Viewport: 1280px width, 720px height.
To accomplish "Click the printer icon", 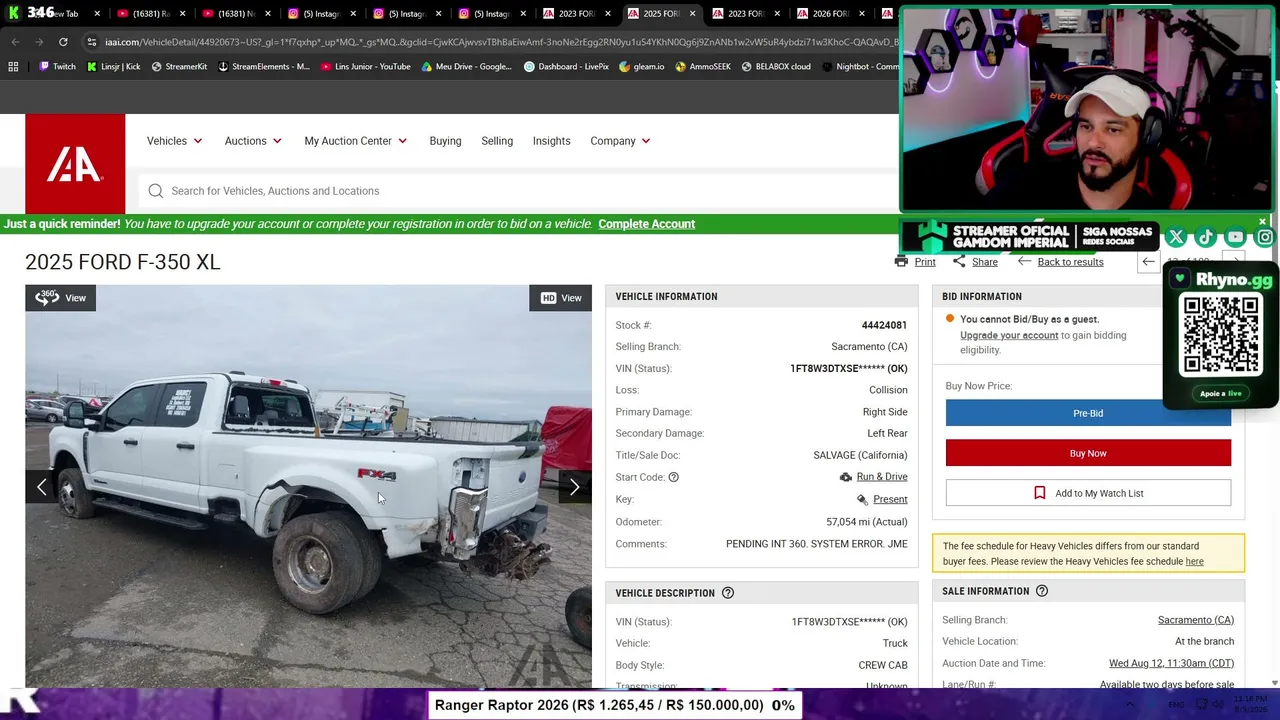I will pos(901,262).
